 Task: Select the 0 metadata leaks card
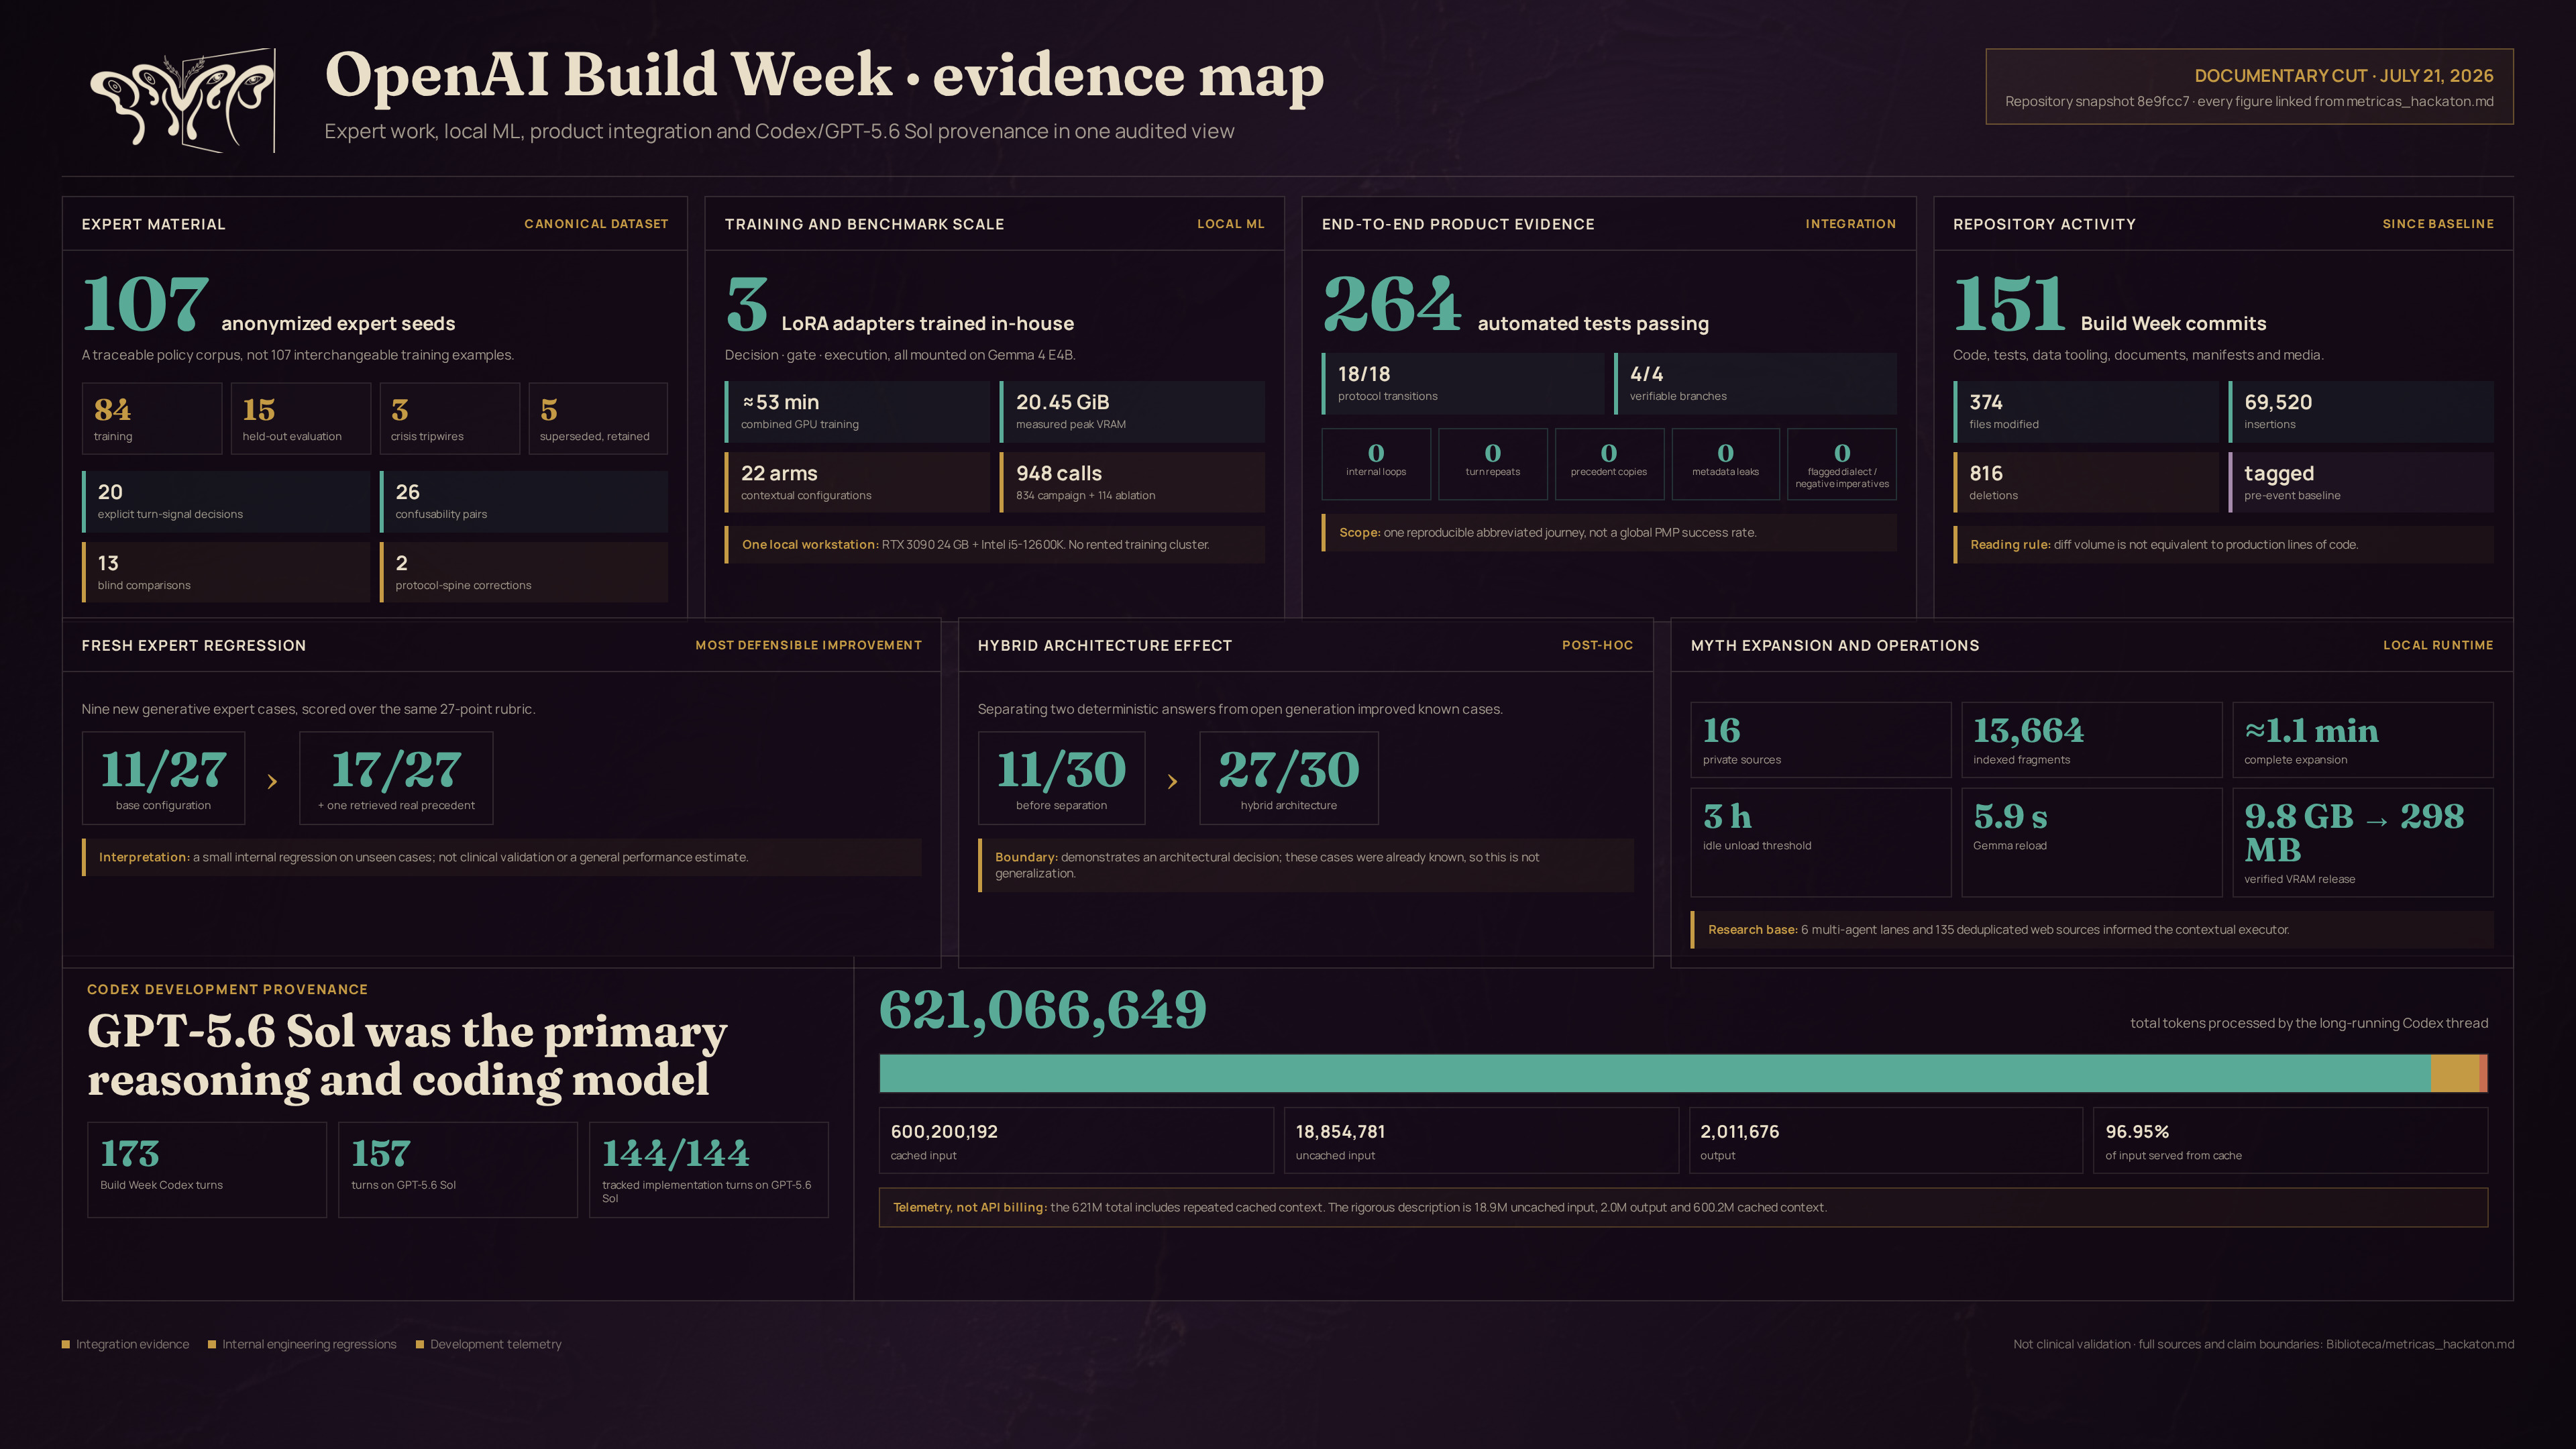[1726, 464]
